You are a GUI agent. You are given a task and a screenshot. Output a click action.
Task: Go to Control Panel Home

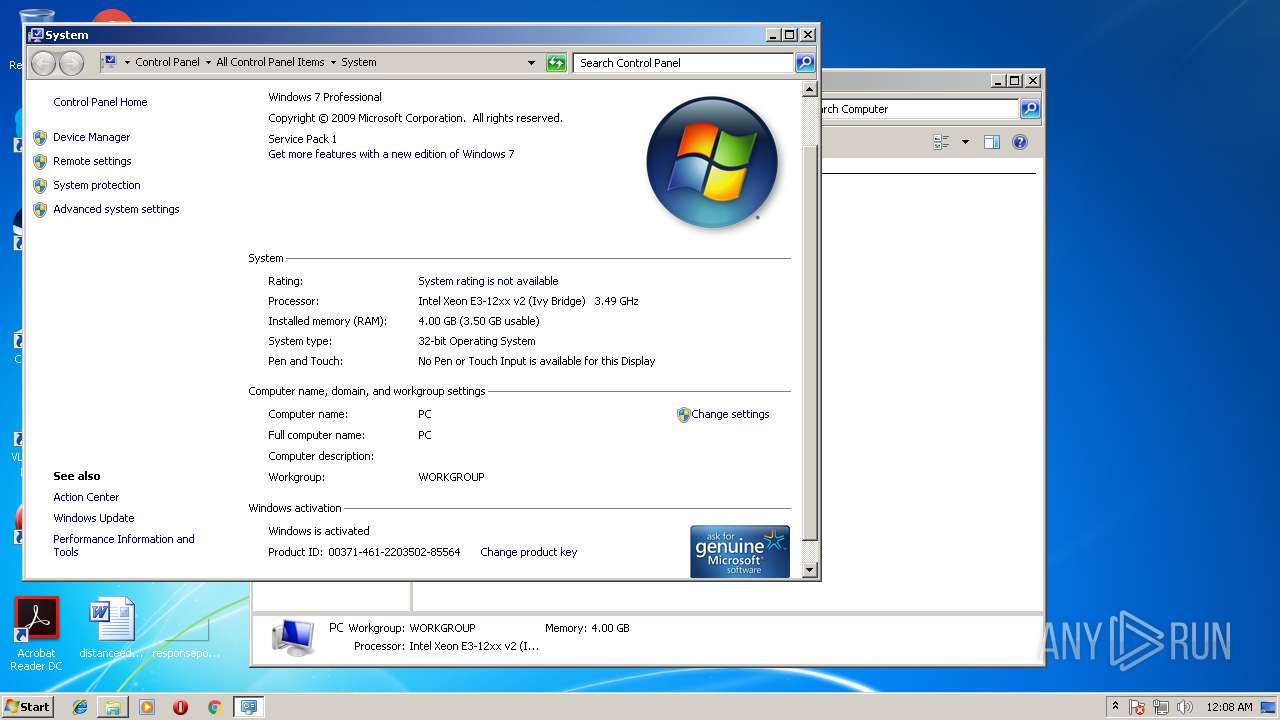pyautogui.click(x=100, y=102)
